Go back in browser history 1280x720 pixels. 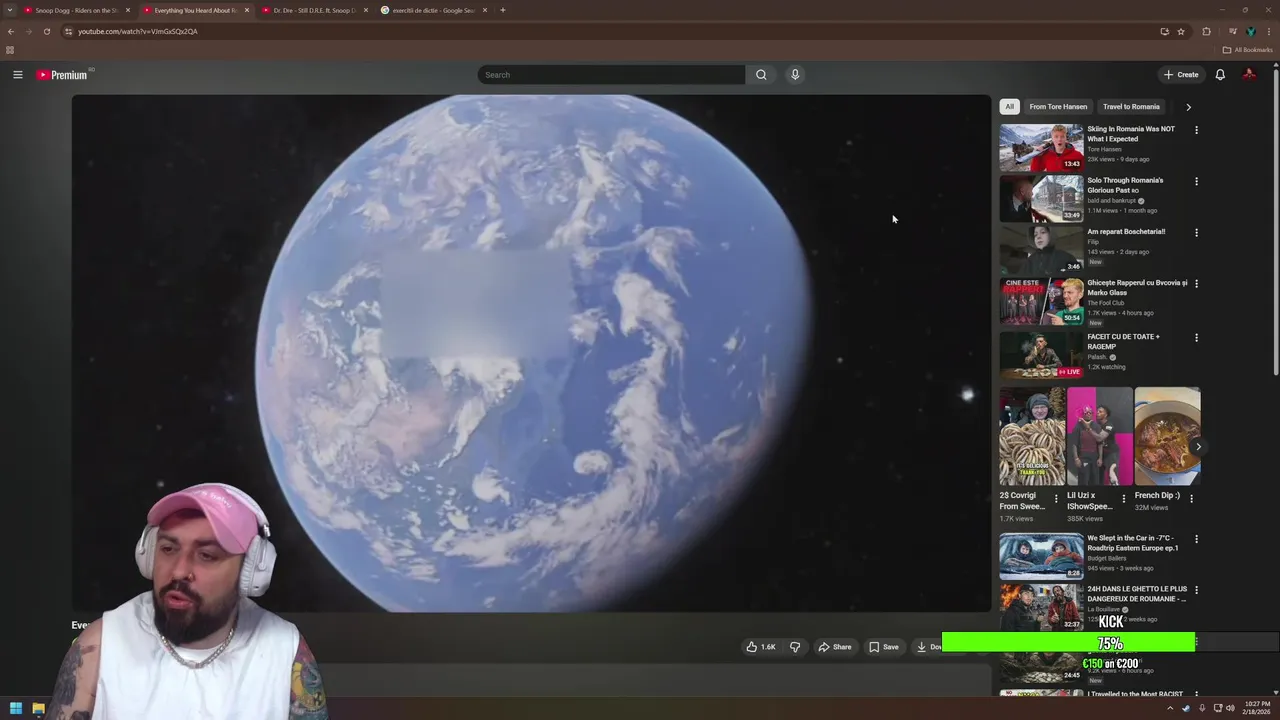11,31
